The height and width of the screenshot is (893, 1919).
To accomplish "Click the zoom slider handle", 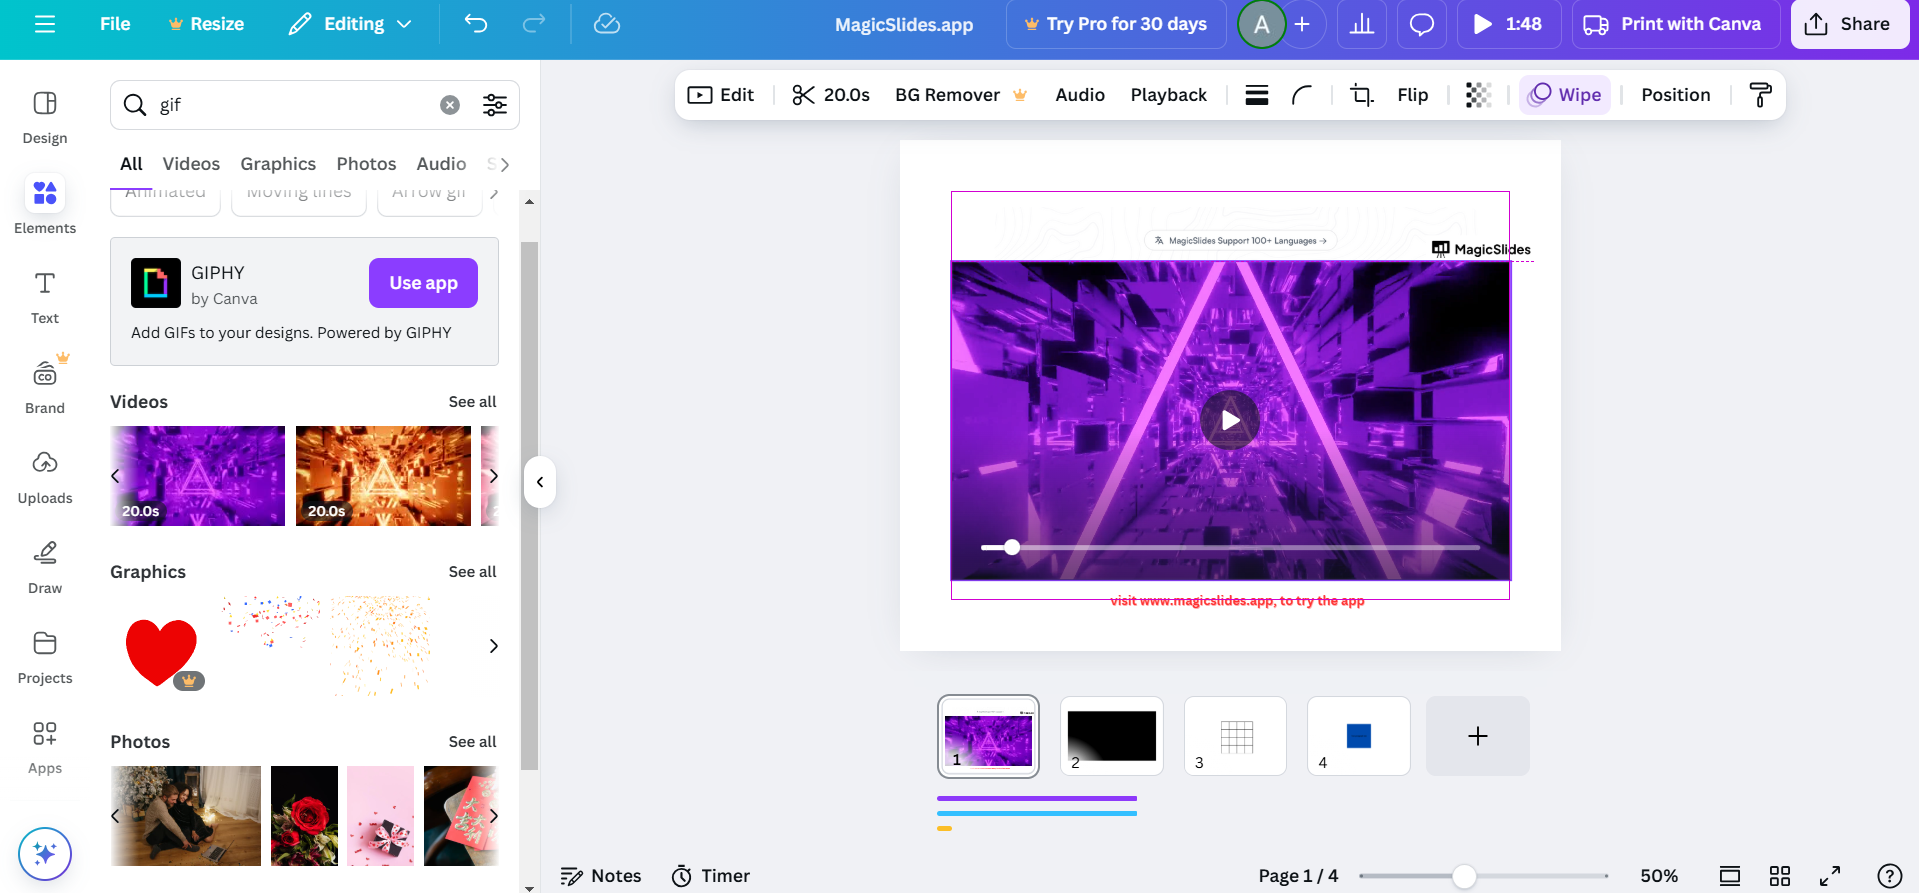I will (x=1464, y=876).
